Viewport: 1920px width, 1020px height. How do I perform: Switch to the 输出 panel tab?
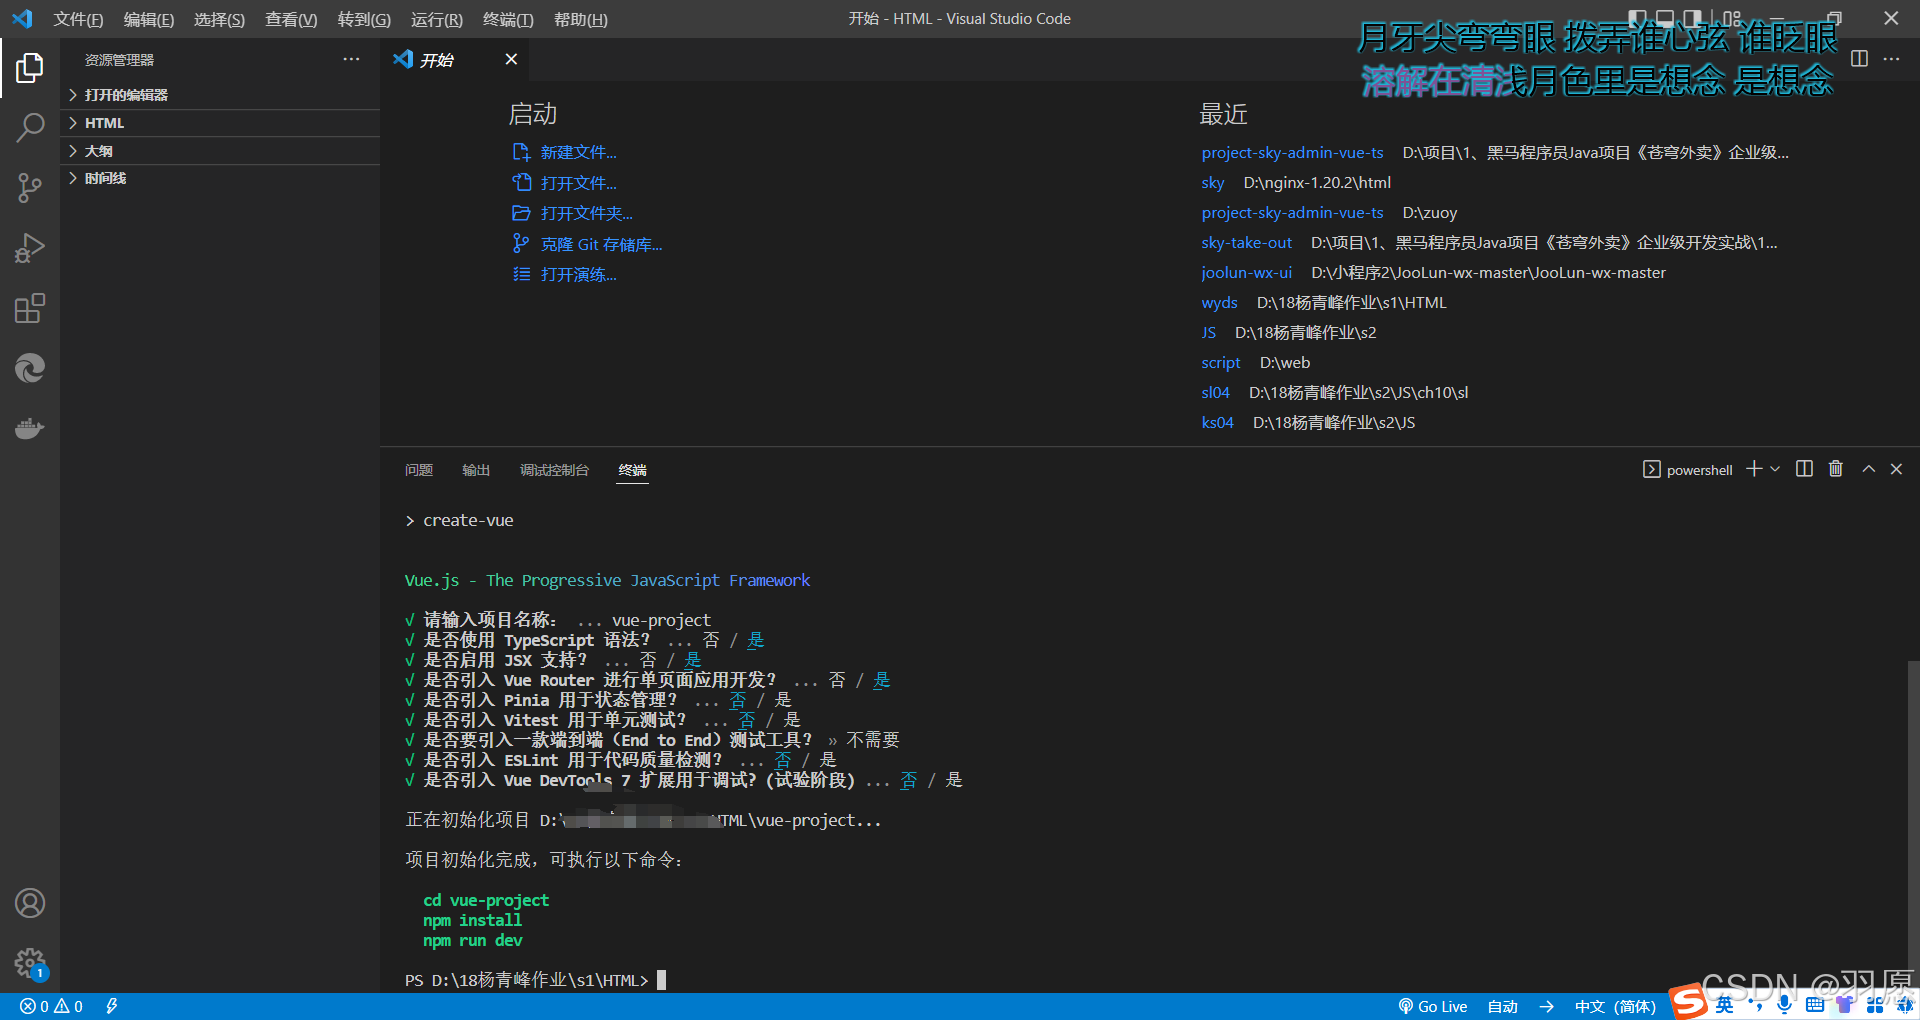[x=476, y=470]
